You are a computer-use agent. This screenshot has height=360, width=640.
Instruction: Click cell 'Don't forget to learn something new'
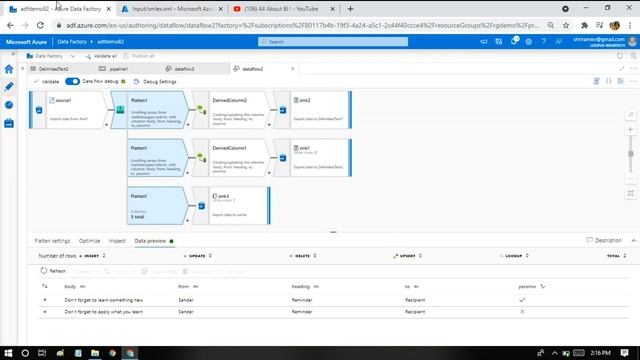(104, 300)
